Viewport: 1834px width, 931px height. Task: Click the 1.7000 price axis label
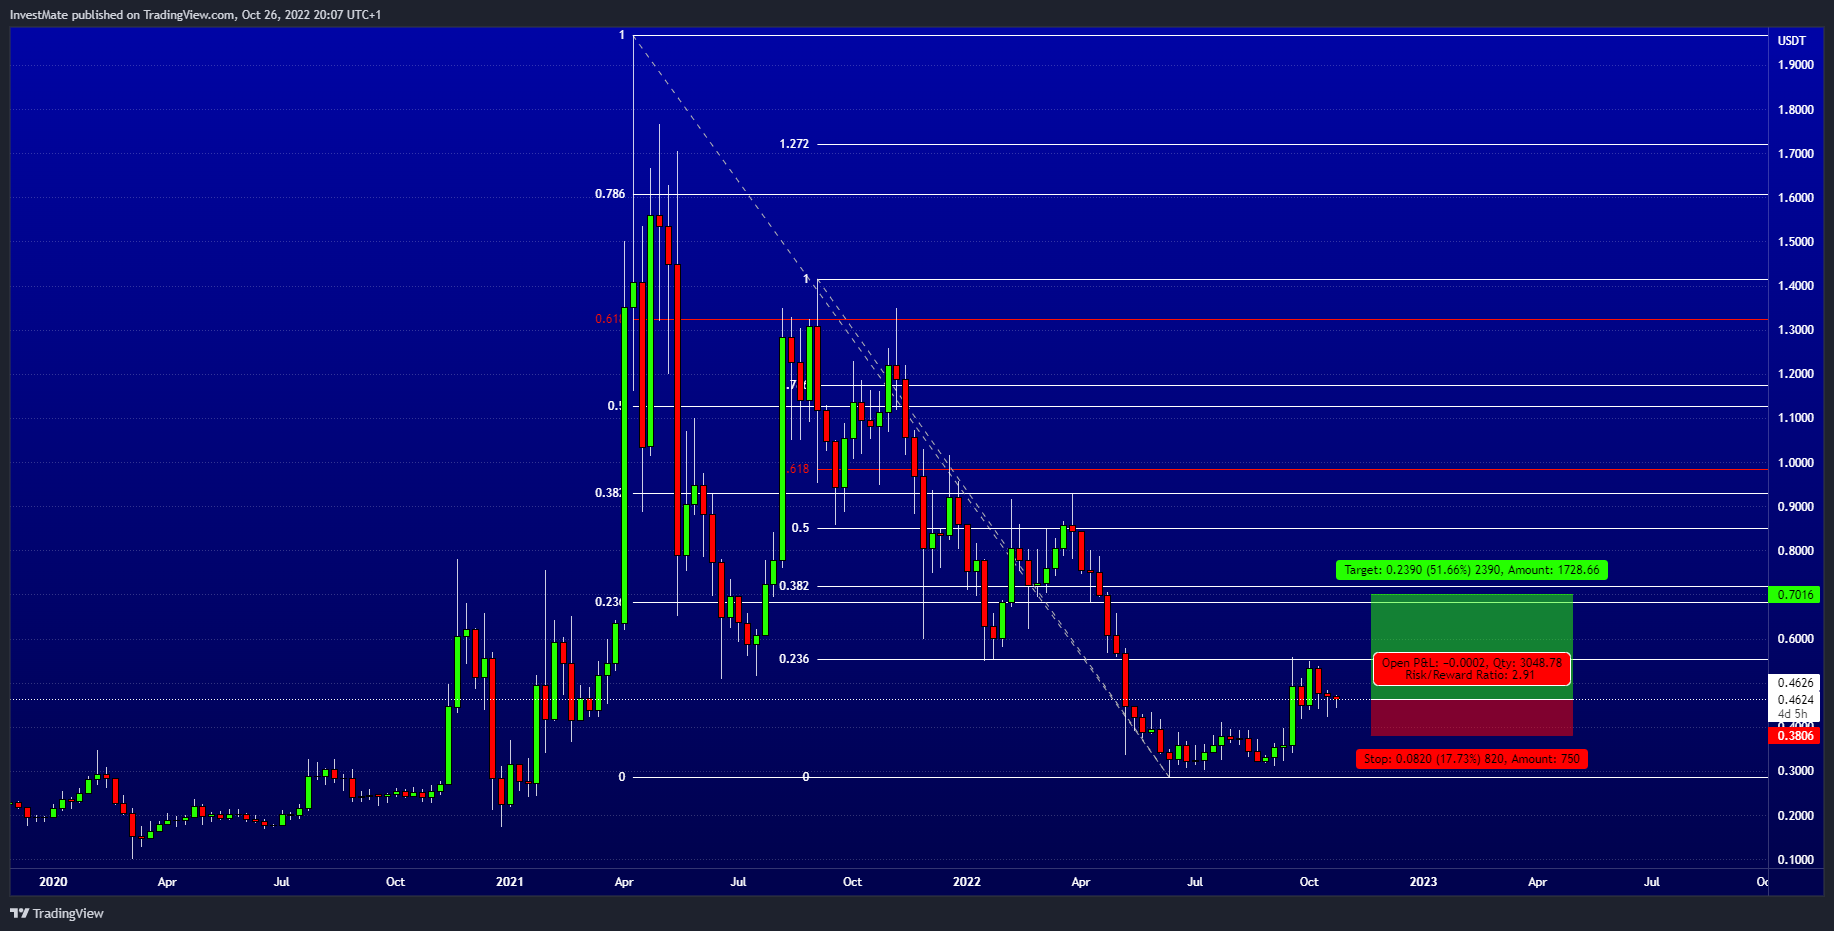tap(1795, 154)
